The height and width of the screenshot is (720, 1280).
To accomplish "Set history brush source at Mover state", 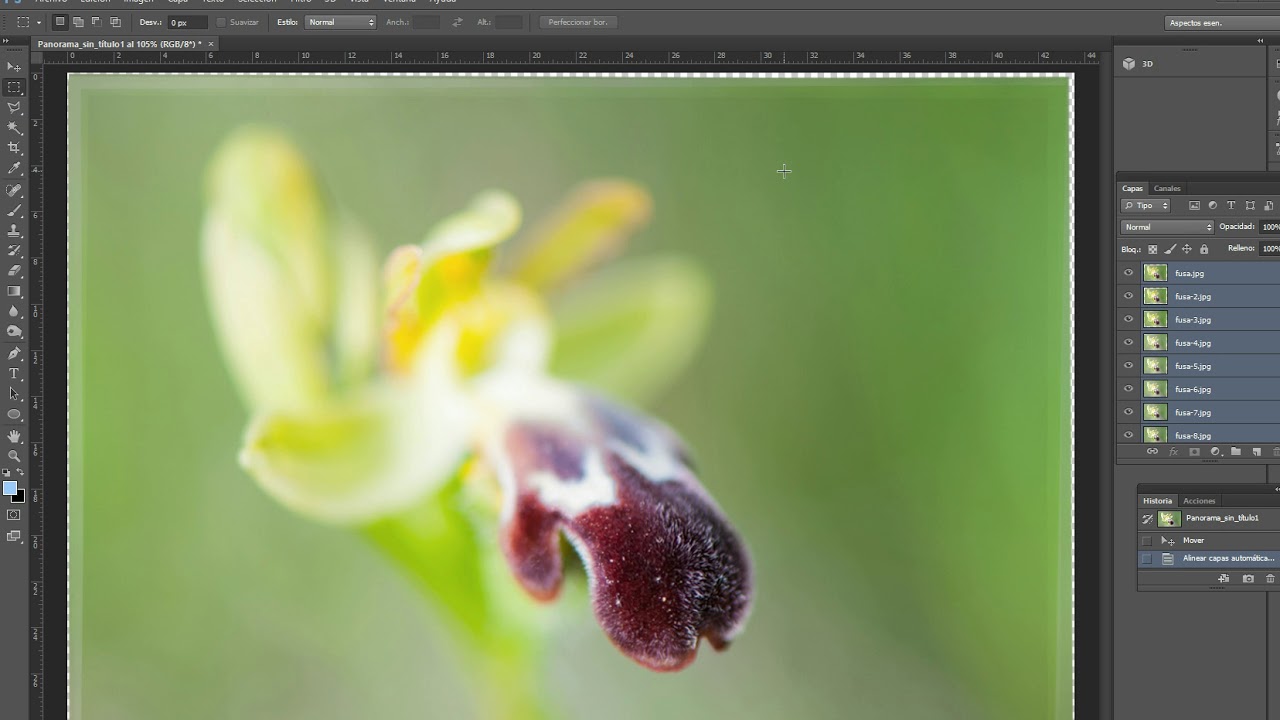I will (1147, 540).
